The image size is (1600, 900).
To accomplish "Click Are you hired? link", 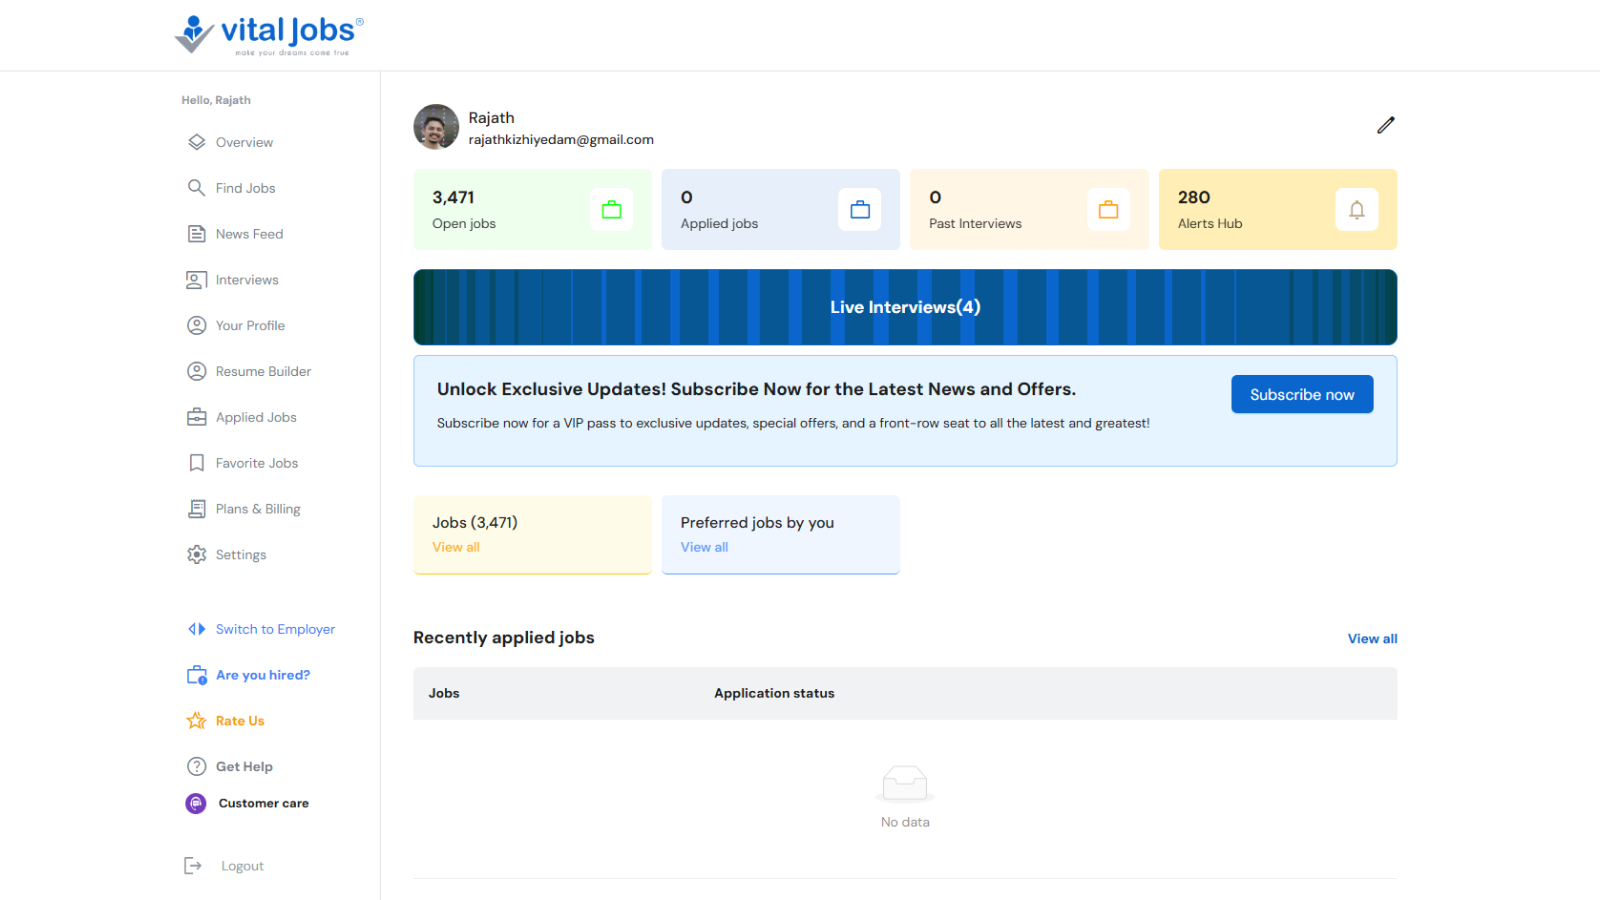I will (x=263, y=675).
